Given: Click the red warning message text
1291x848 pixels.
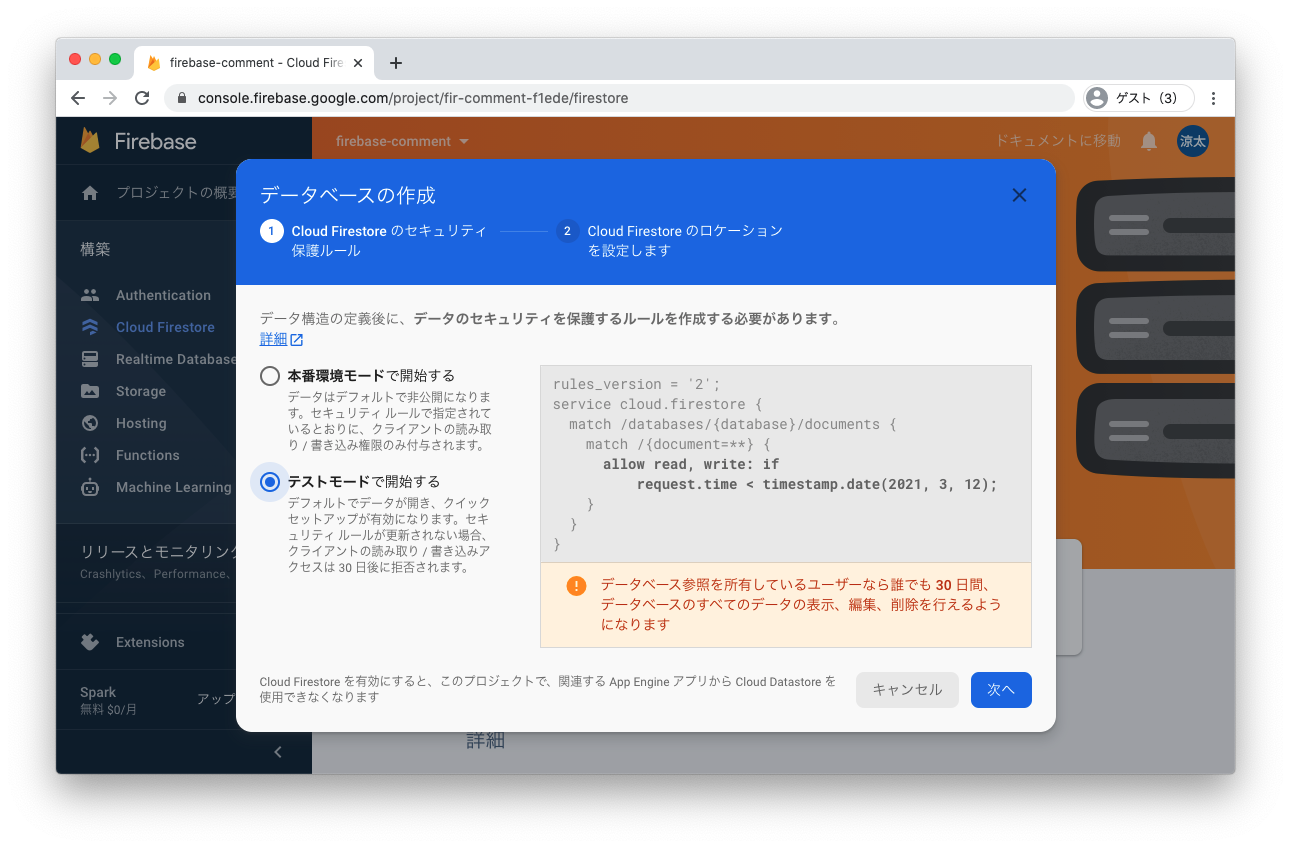Looking at the screenshot, I should 800,605.
